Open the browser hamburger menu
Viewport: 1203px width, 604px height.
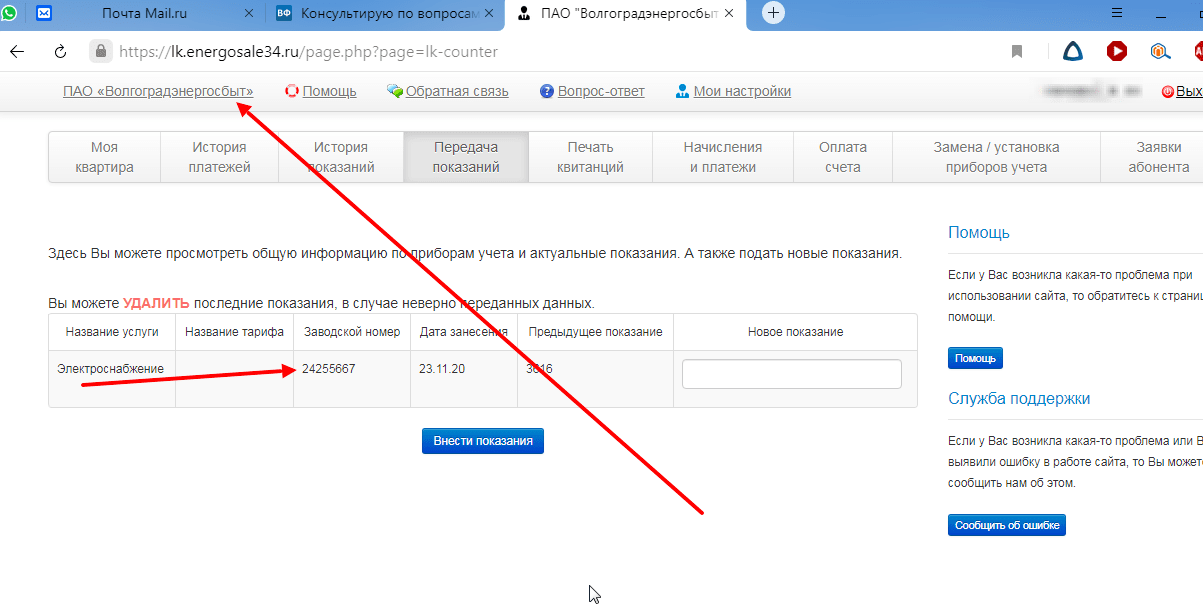[1117, 13]
